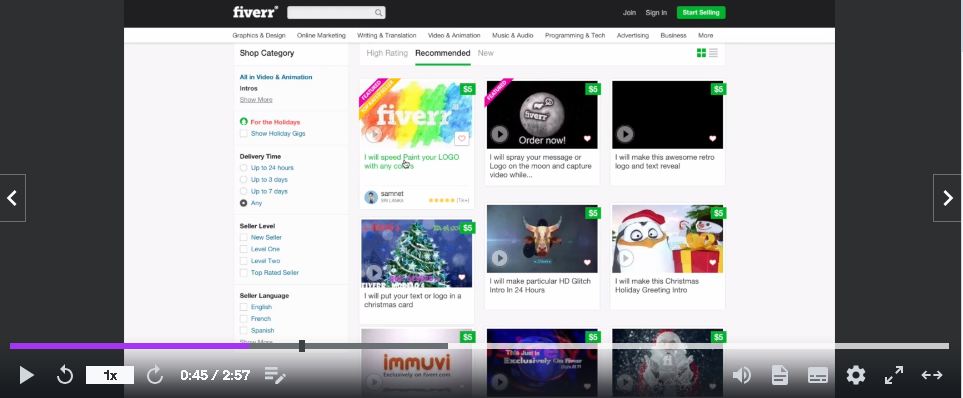Screen dimensions: 963x398
Task: Select the Up to 24 hours option
Action: pyautogui.click(x=244, y=168)
